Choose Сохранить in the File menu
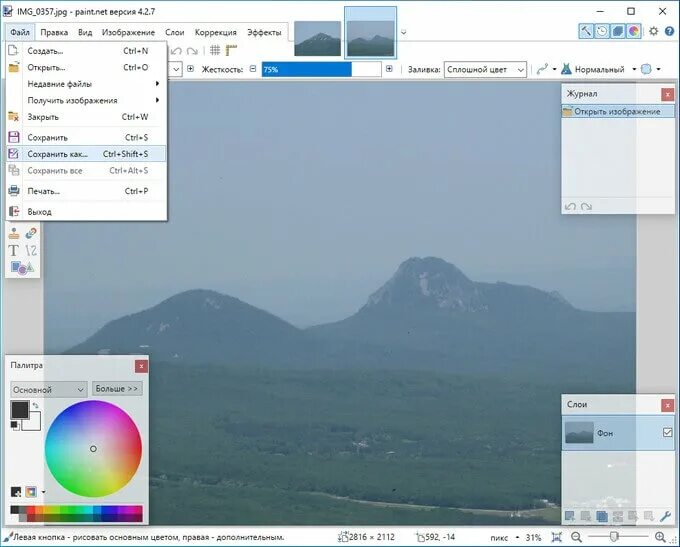The width and height of the screenshot is (680, 547). [x=86, y=138]
